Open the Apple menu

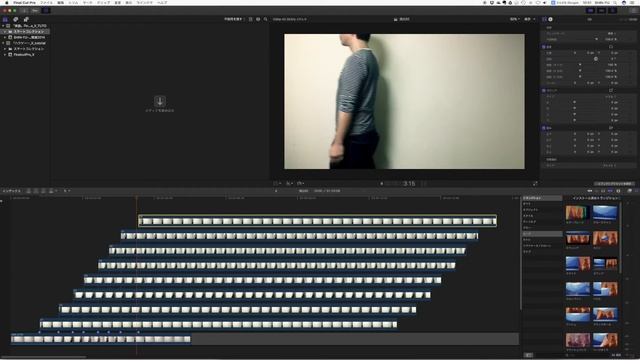pos(7,2)
